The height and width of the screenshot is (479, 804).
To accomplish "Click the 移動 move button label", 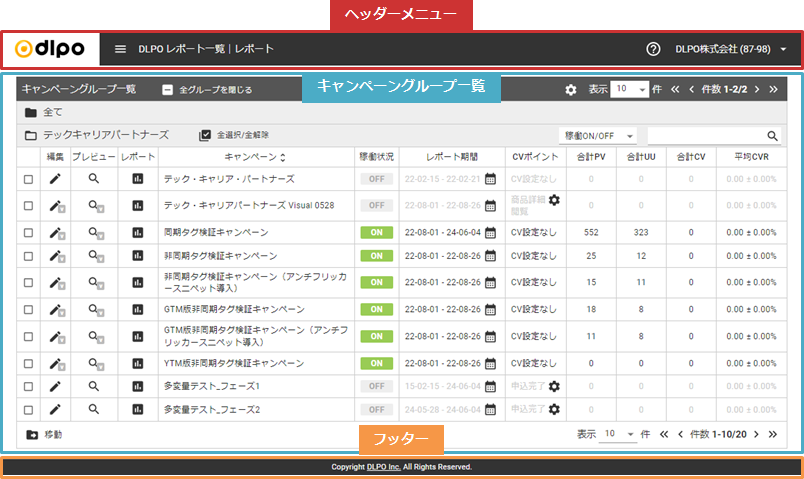I will (x=53, y=435).
